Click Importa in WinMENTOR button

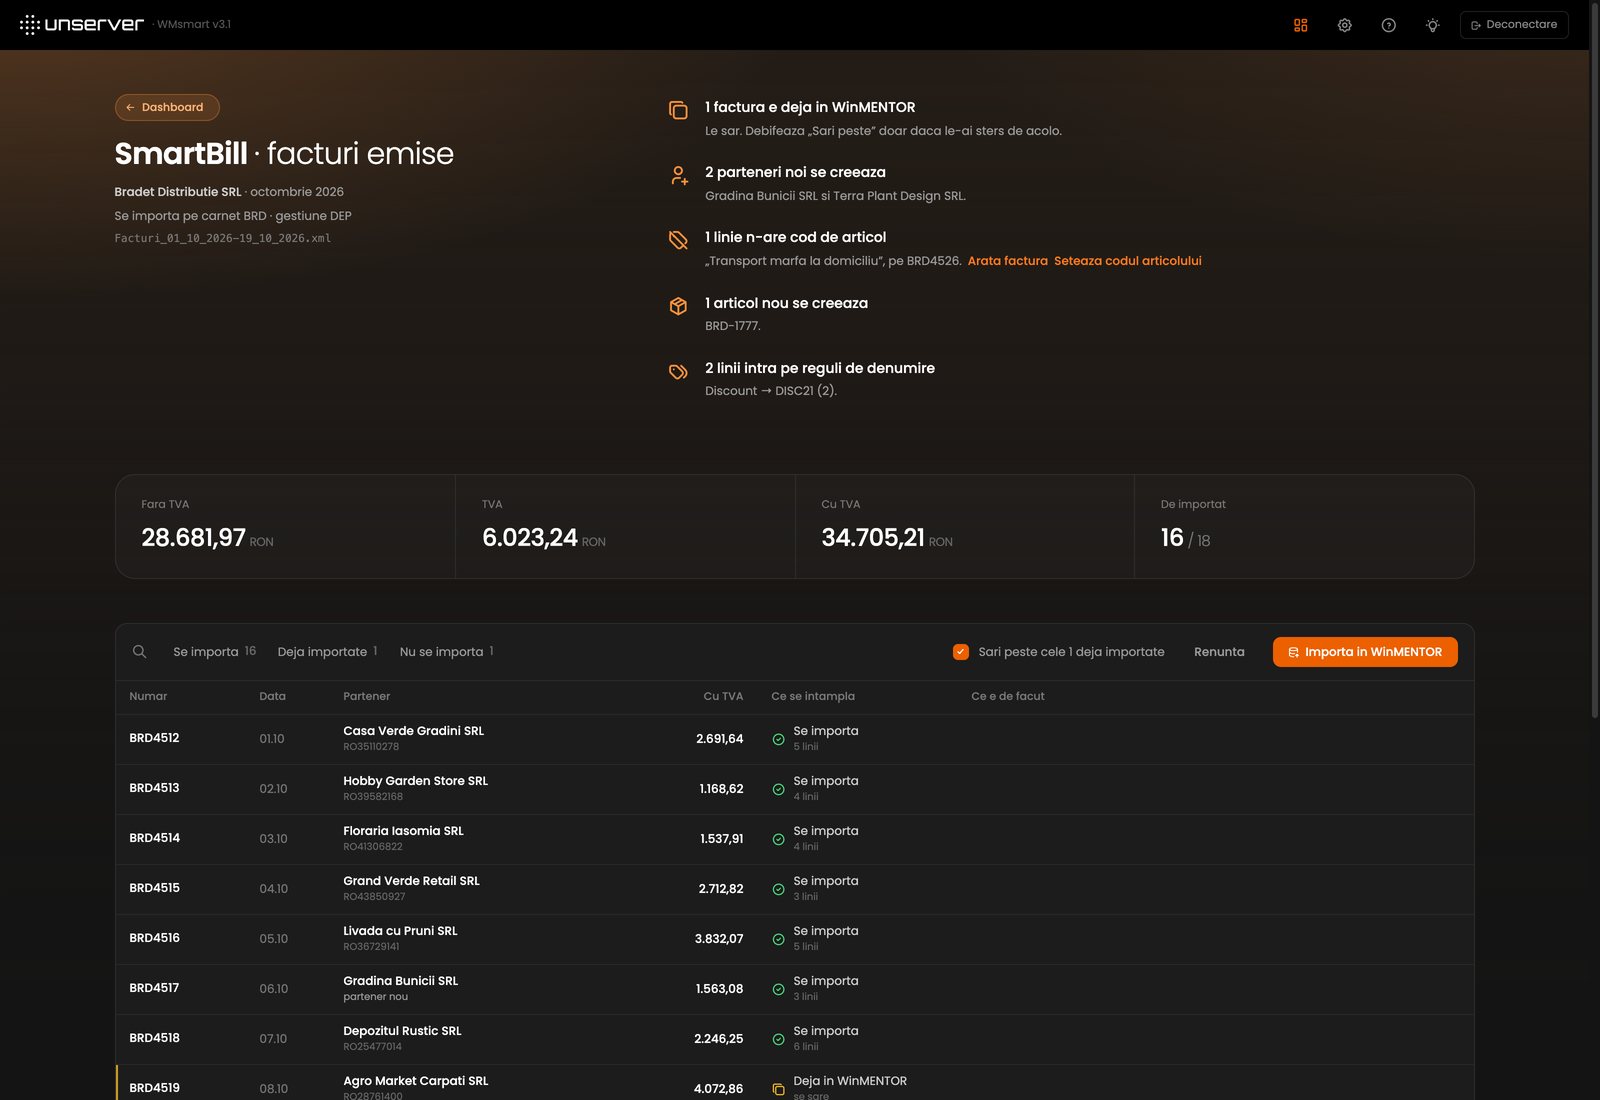[1365, 652]
